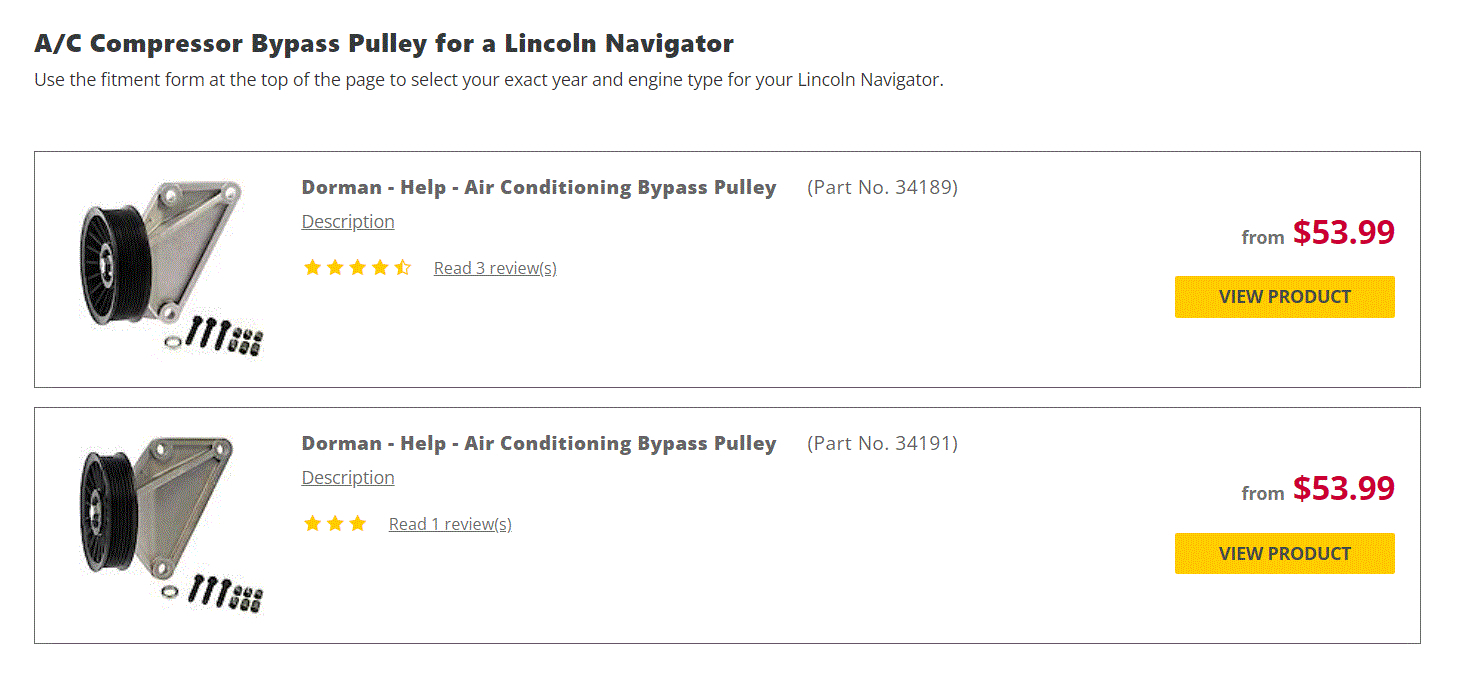Click the first star of part 34191's rating
Image resolution: width=1473 pixels, height=687 pixels.
pyautogui.click(x=312, y=524)
